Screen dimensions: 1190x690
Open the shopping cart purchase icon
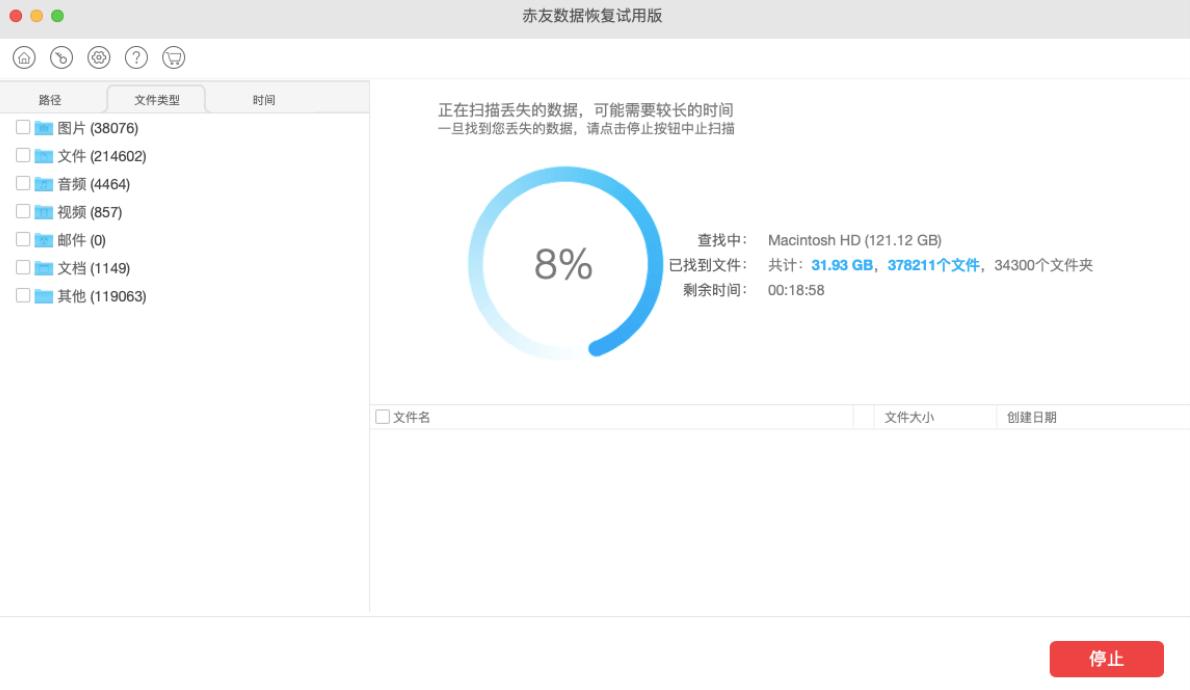(x=174, y=58)
